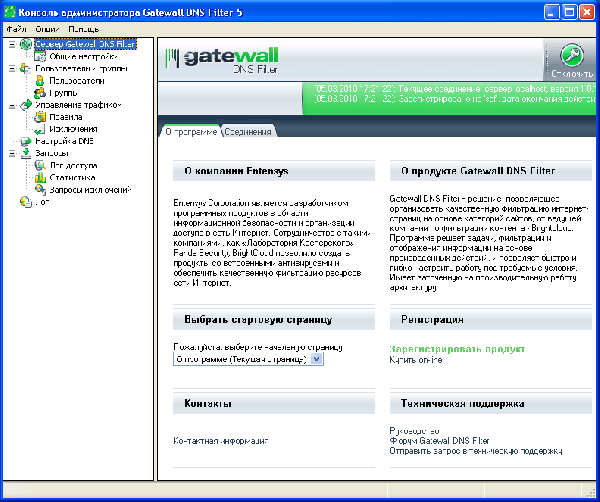Image resolution: width=600 pixels, height=502 pixels.
Task: Click the Управление трафиком arrow icon
Action: (x=26, y=105)
